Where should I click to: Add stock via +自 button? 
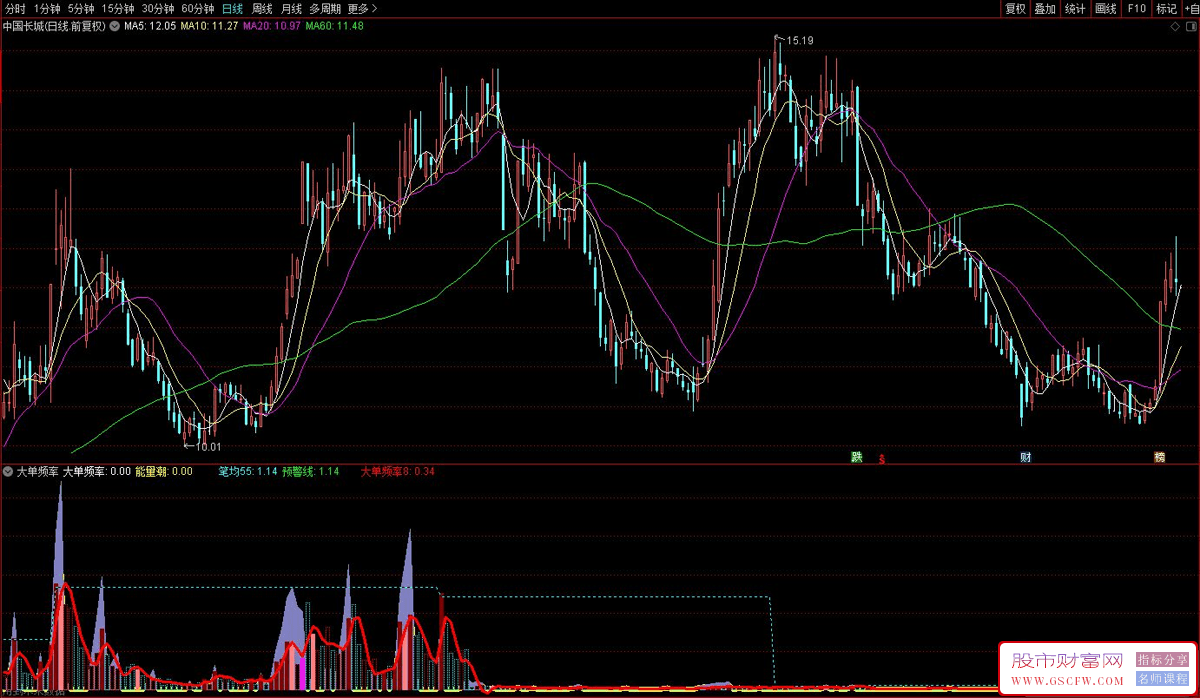pyautogui.click(x=1190, y=8)
